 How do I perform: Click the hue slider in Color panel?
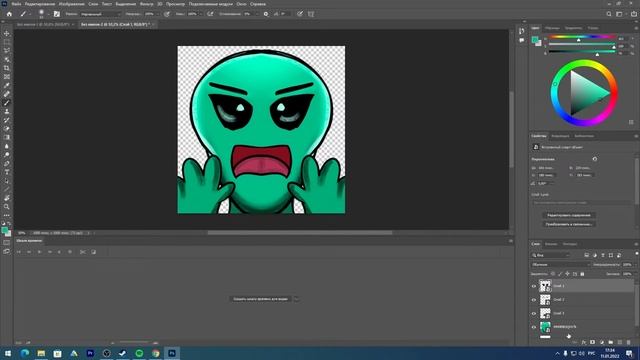click(x=582, y=37)
